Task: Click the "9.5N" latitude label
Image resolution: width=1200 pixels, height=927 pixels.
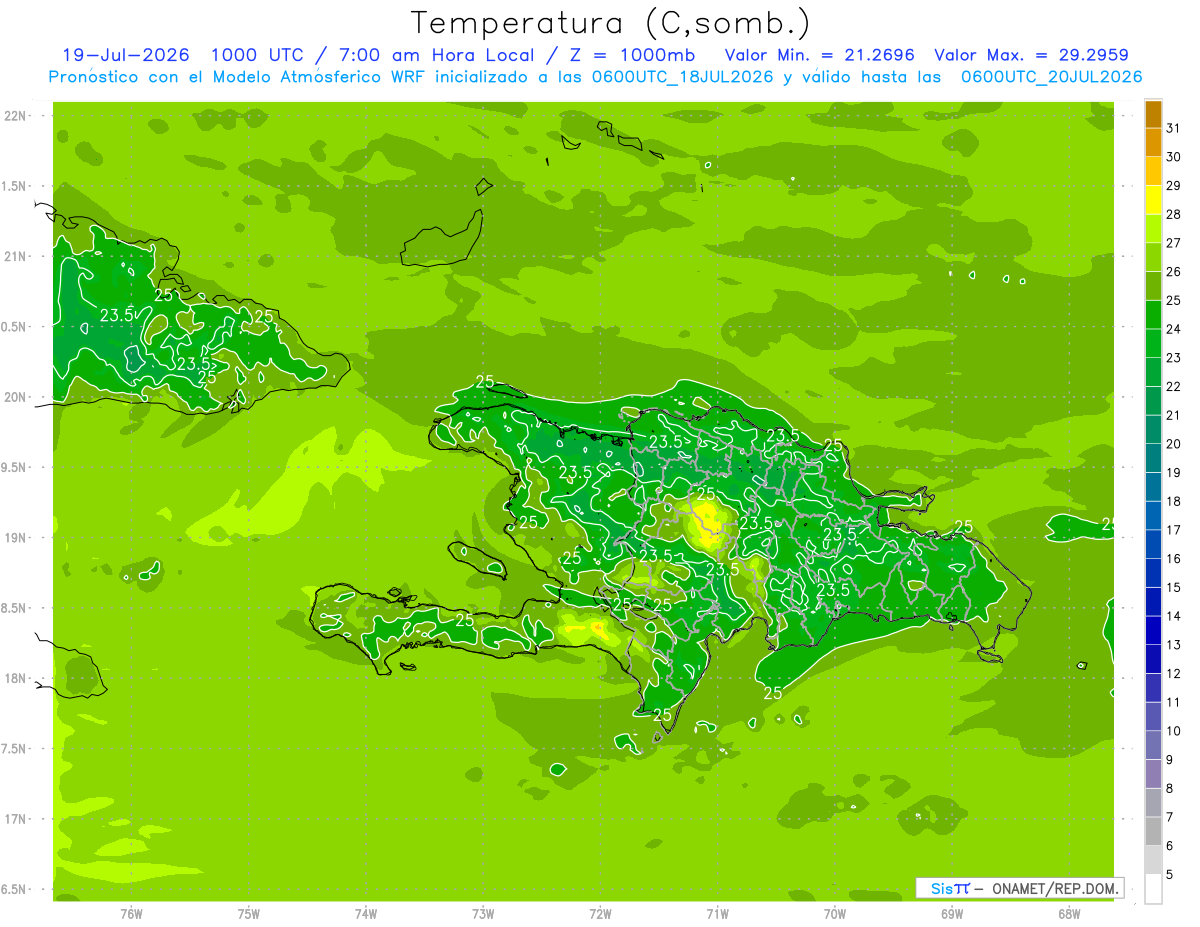Action: pyautogui.click(x=15, y=467)
